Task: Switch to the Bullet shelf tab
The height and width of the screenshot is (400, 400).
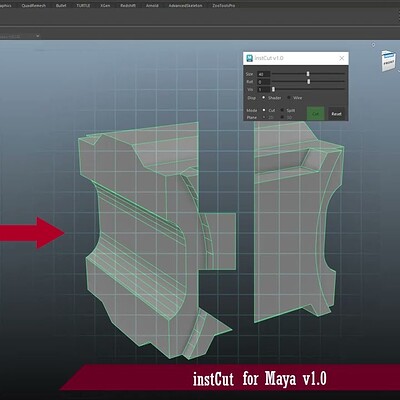Action: (61, 6)
